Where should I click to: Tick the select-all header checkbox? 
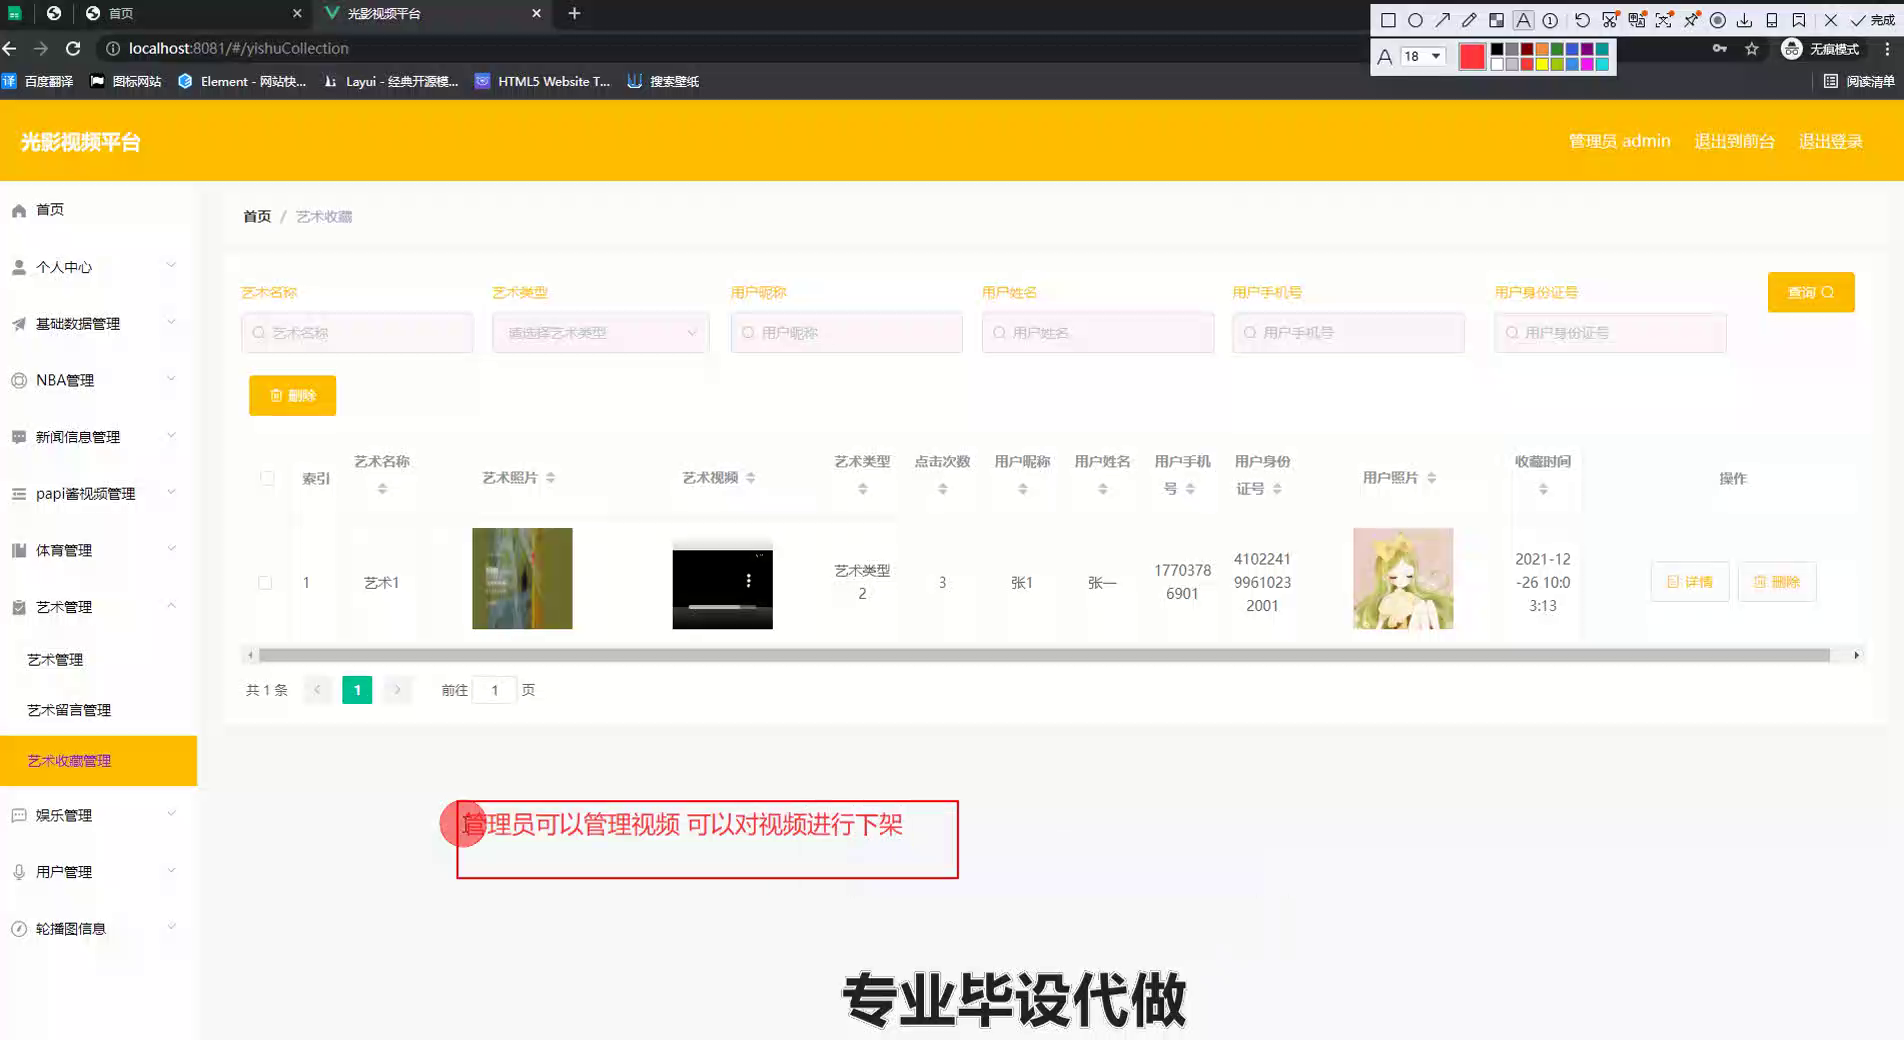point(267,478)
